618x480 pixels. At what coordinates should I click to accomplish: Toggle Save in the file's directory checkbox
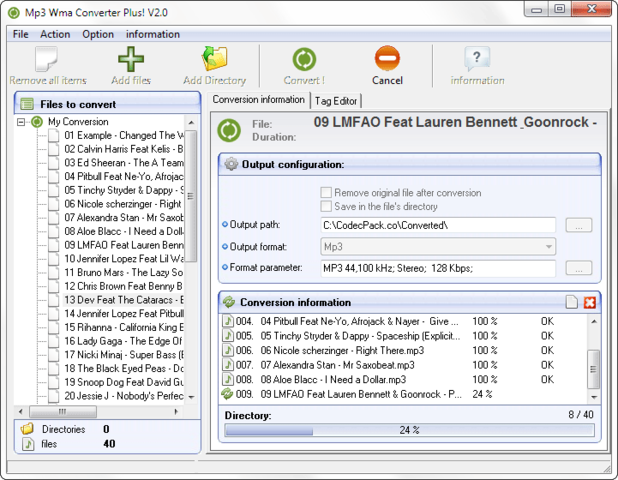point(326,206)
